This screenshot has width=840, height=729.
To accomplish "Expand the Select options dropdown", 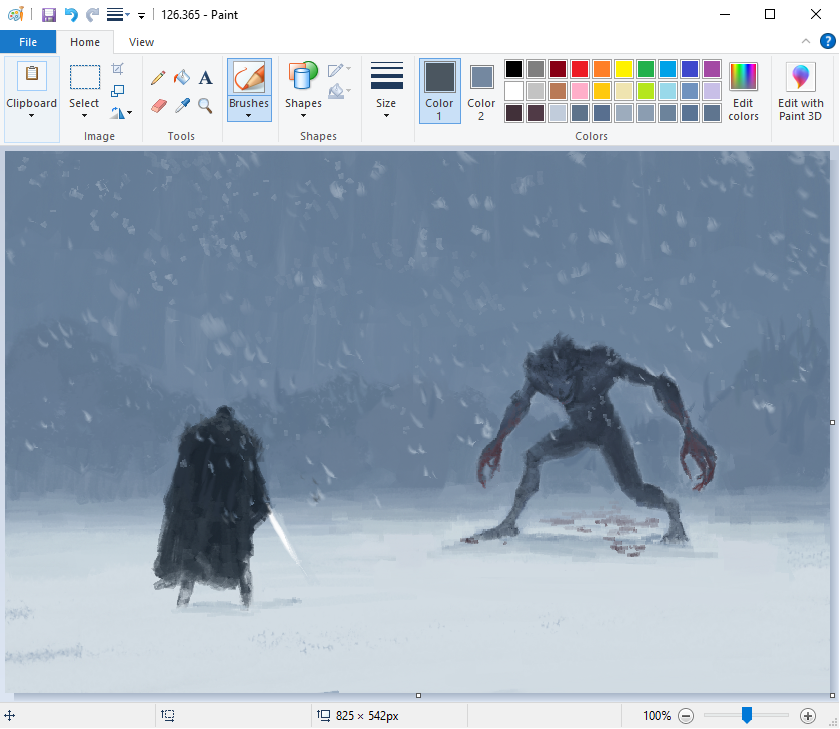I will click(x=84, y=115).
